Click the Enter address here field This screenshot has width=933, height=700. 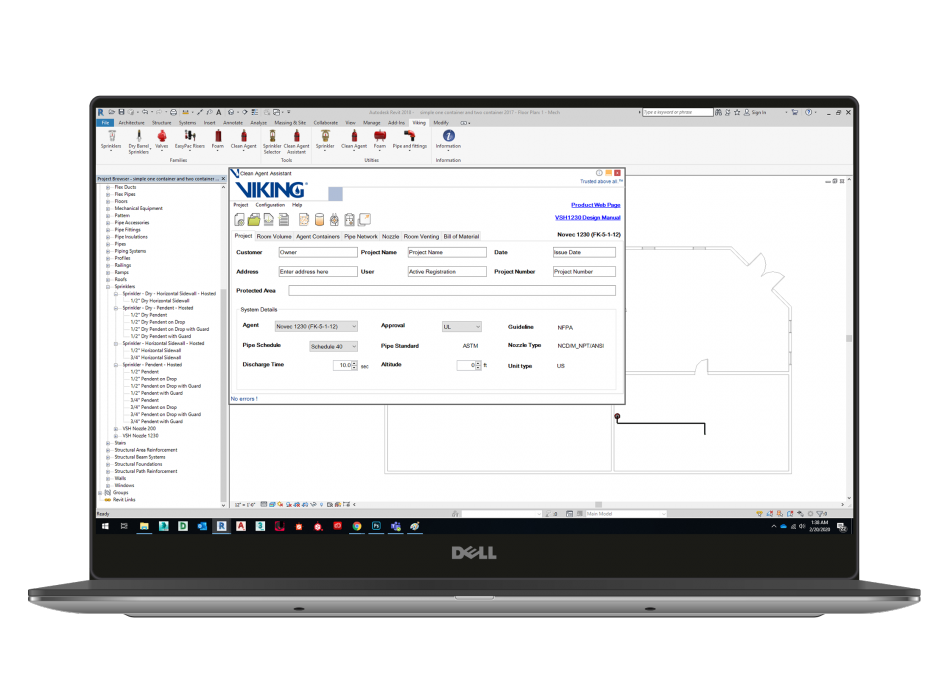pos(318,271)
